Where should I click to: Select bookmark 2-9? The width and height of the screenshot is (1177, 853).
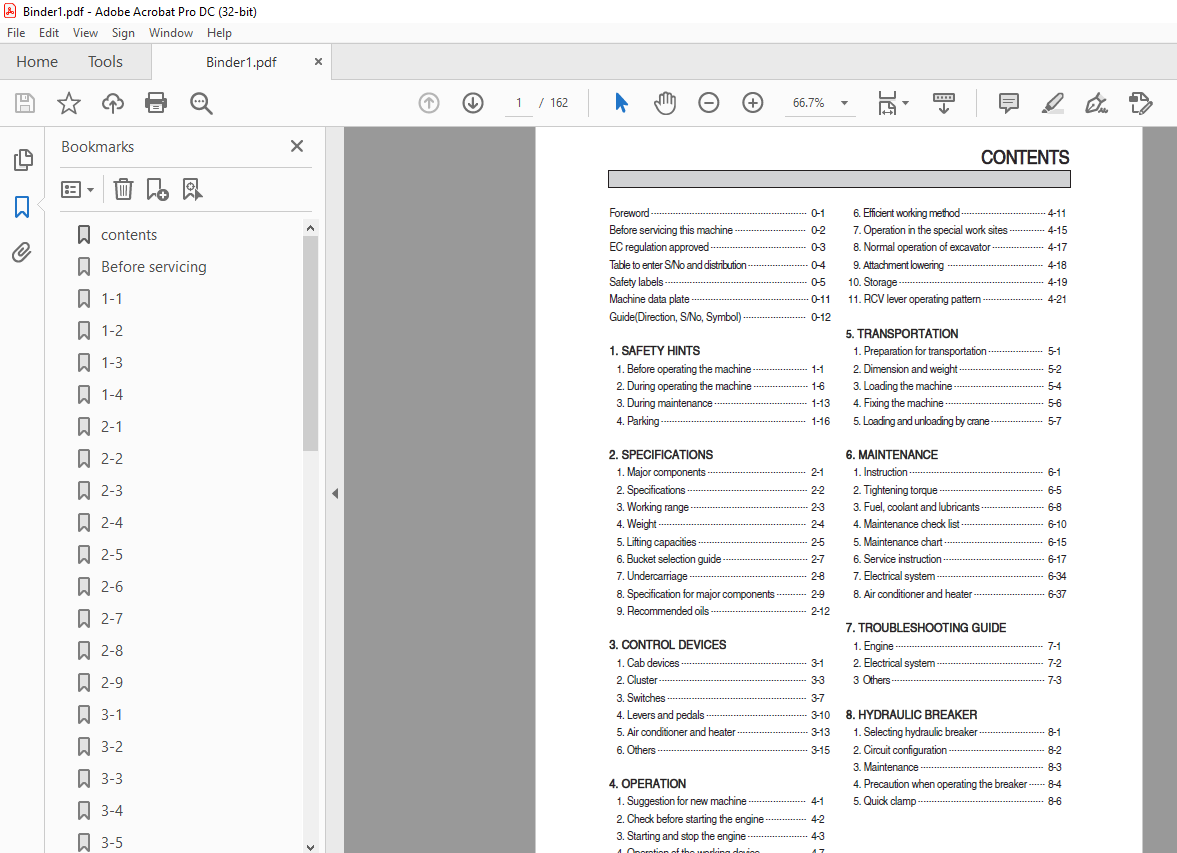click(112, 683)
